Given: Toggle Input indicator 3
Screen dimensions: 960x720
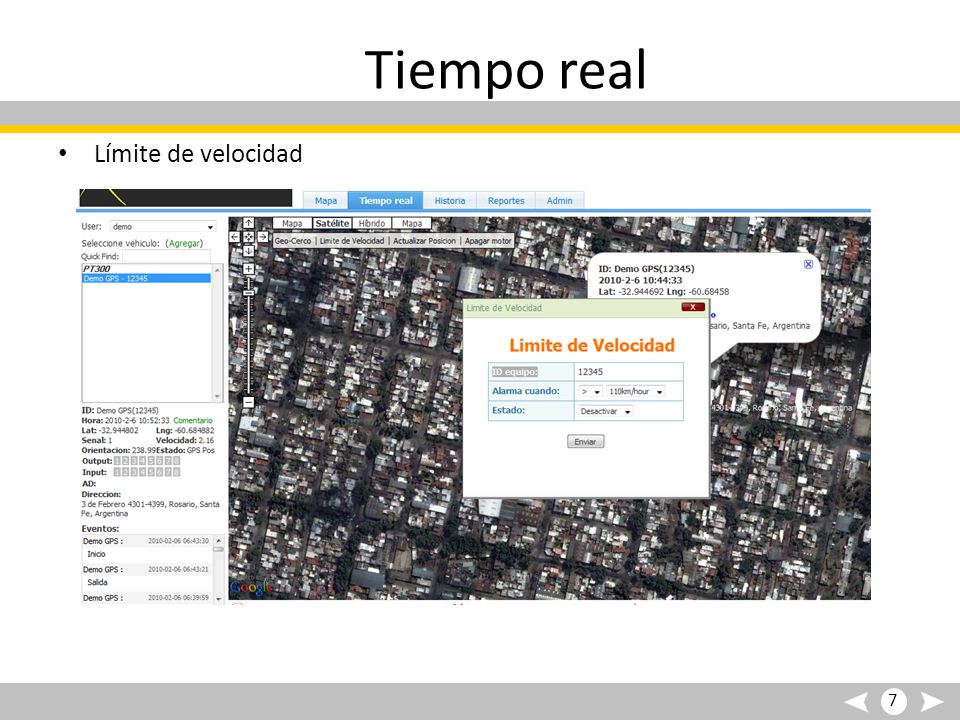Looking at the screenshot, I should 134,473.
